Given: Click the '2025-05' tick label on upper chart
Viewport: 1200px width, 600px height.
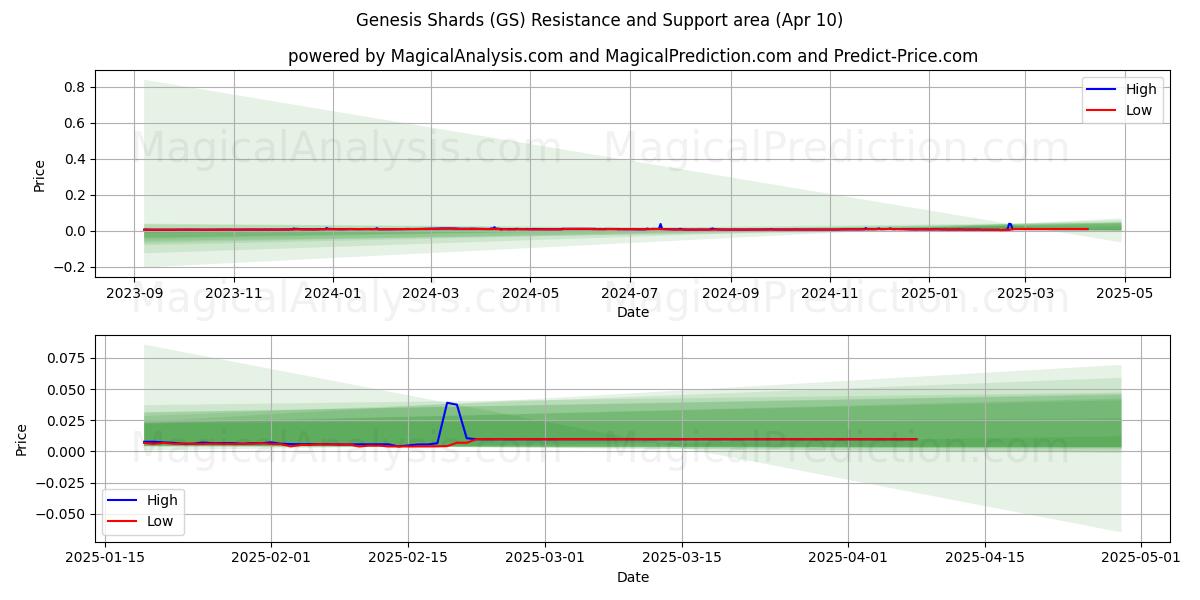Looking at the screenshot, I should pos(1124,293).
